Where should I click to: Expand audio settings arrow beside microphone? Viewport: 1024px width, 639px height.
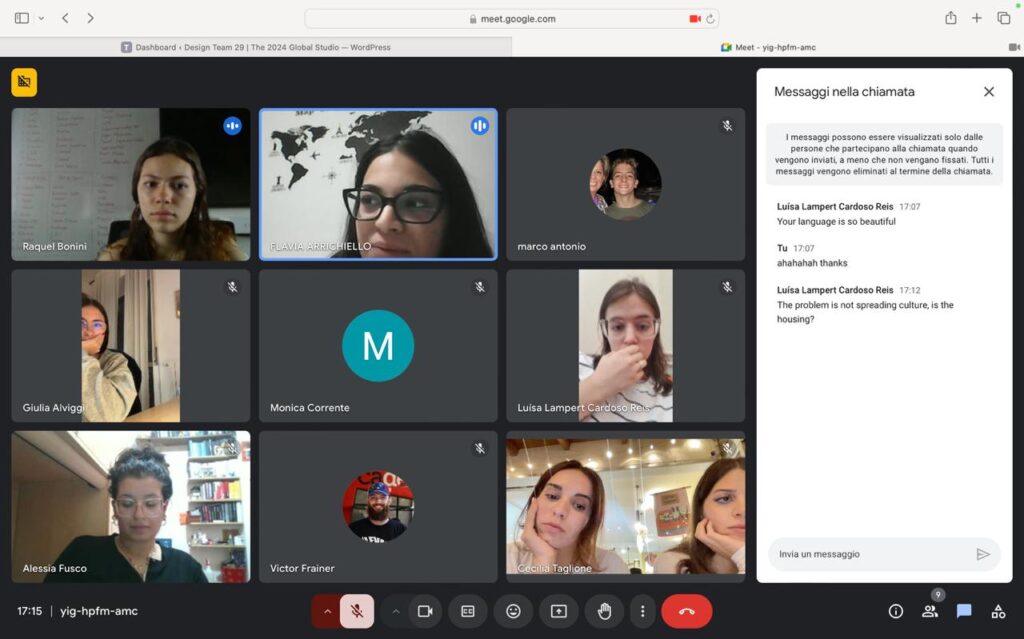[x=327, y=611]
